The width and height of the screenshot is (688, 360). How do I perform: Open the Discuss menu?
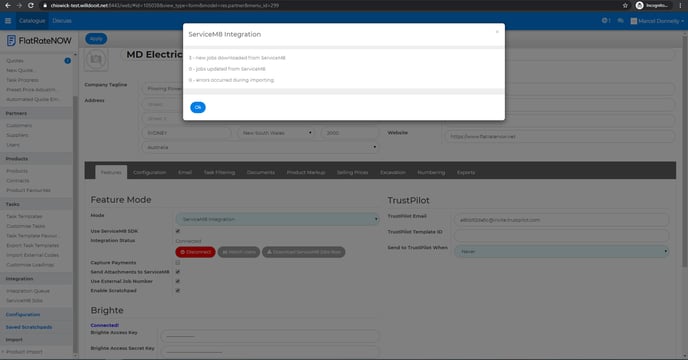[x=62, y=21]
